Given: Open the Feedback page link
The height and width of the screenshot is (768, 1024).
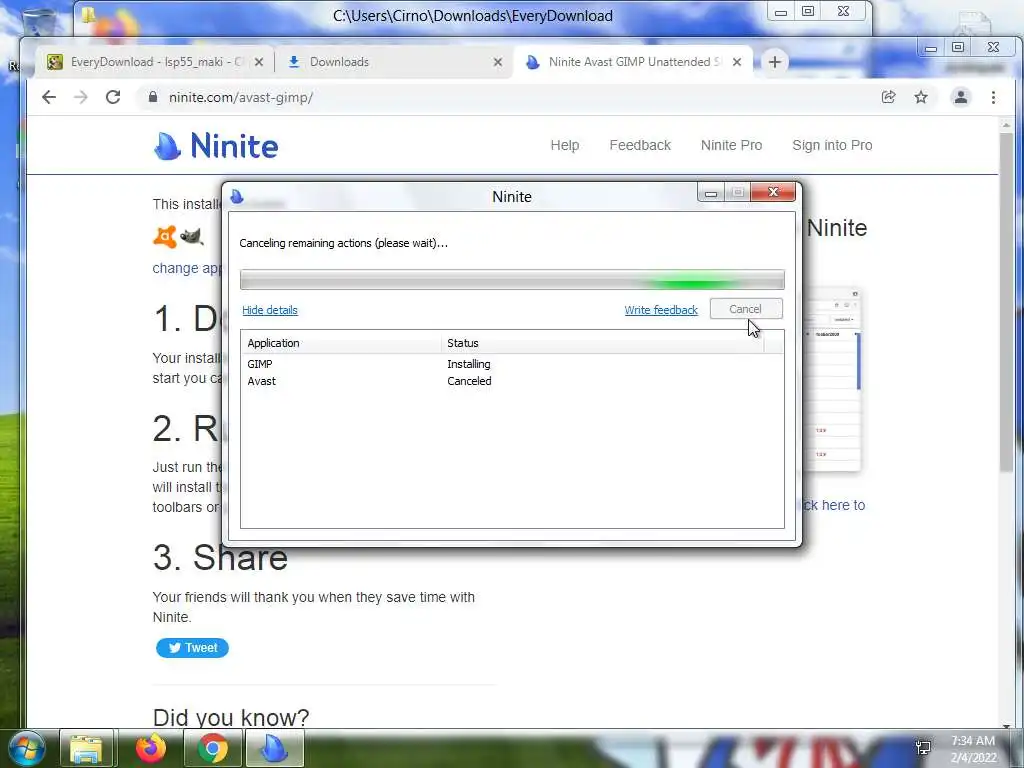Looking at the screenshot, I should (640, 145).
